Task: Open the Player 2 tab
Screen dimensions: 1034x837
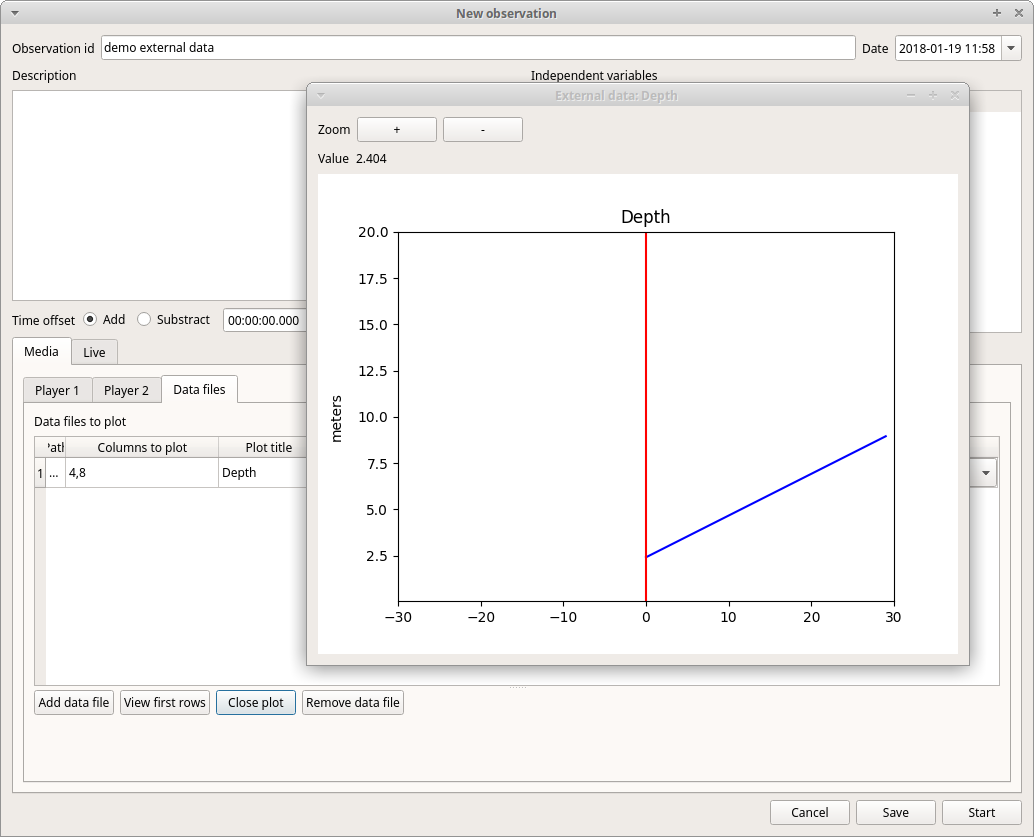Action: (127, 390)
